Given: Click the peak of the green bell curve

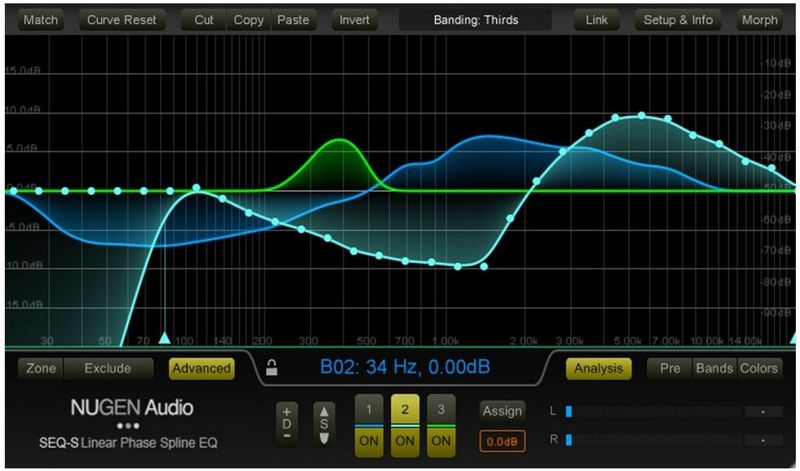Looking at the screenshot, I should pos(340,140).
